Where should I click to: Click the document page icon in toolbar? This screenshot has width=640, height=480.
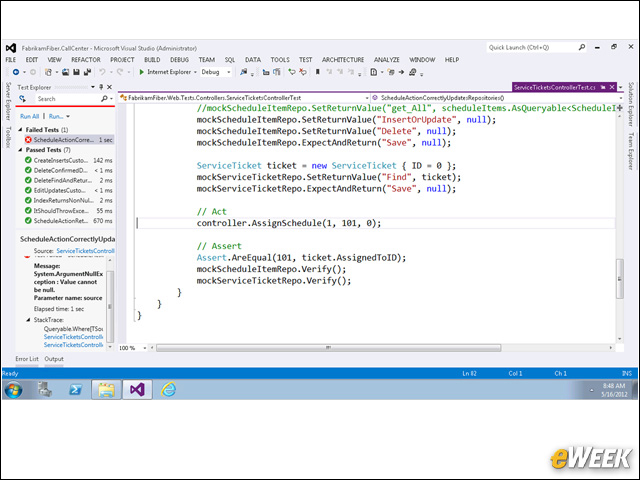[x=373, y=72]
